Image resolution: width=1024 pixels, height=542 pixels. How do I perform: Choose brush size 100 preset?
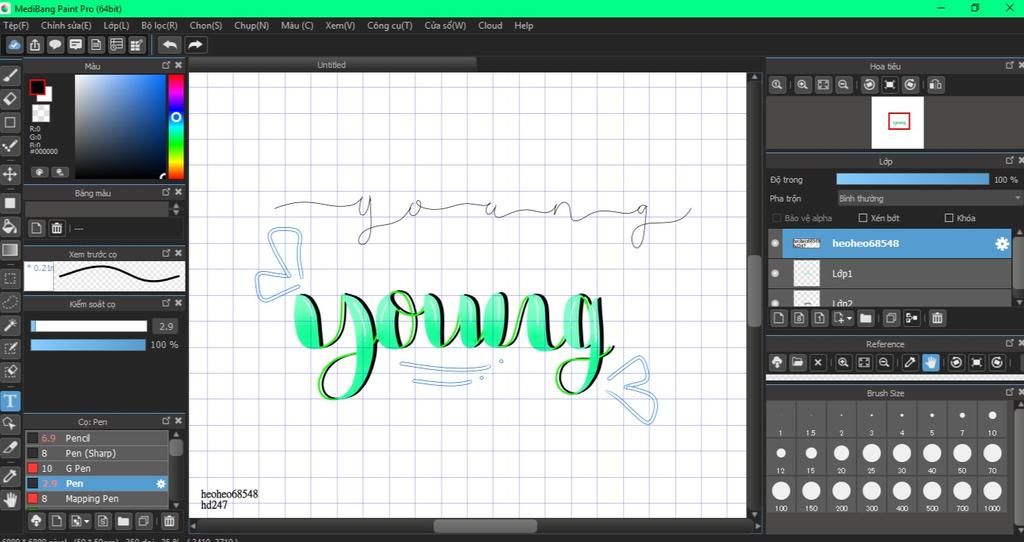(780, 491)
